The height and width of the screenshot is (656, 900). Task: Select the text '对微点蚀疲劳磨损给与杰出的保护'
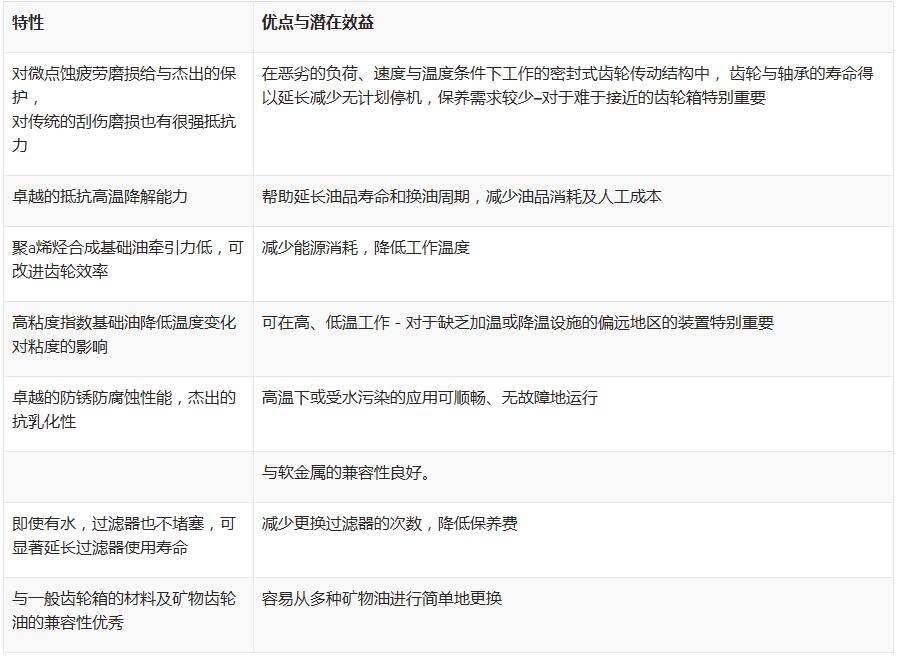(x=124, y=85)
